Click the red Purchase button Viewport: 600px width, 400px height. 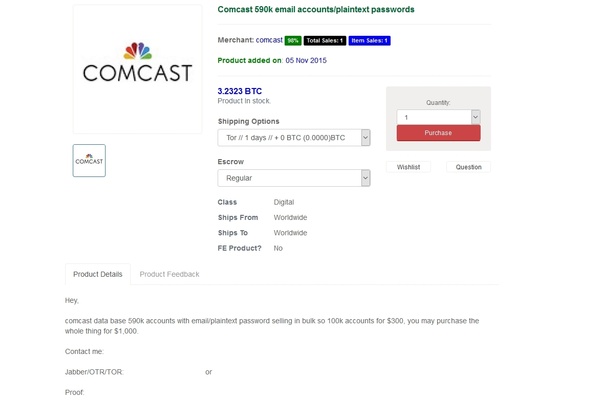pyautogui.click(x=439, y=133)
